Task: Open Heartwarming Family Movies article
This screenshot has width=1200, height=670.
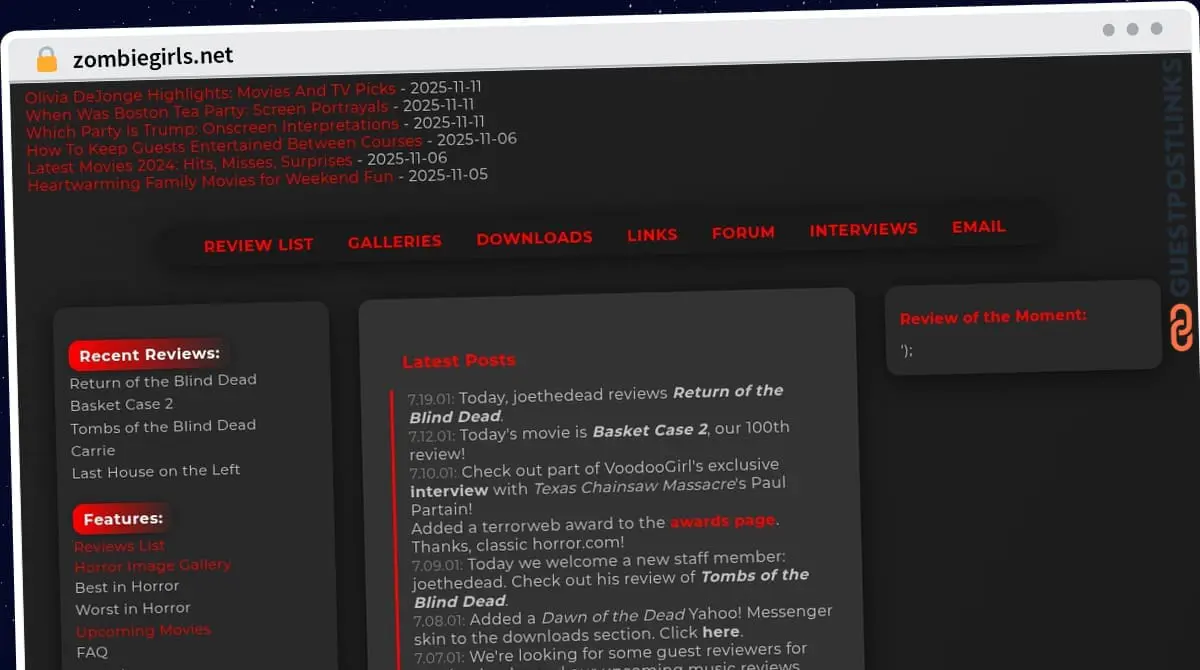Action: pos(210,181)
